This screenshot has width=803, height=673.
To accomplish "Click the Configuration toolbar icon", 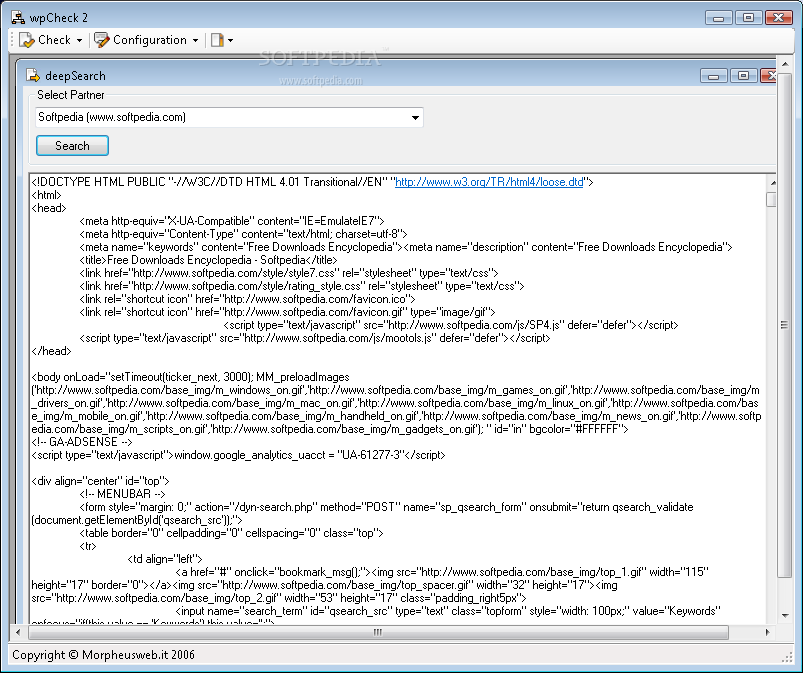I will [101, 40].
